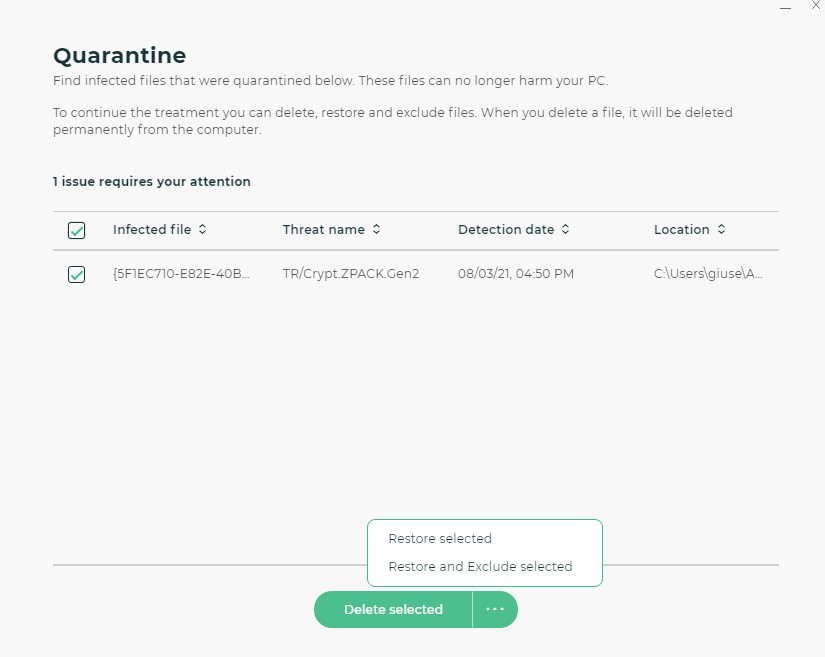Click the Location column header label
825x657 pixels.
[681, 230]
